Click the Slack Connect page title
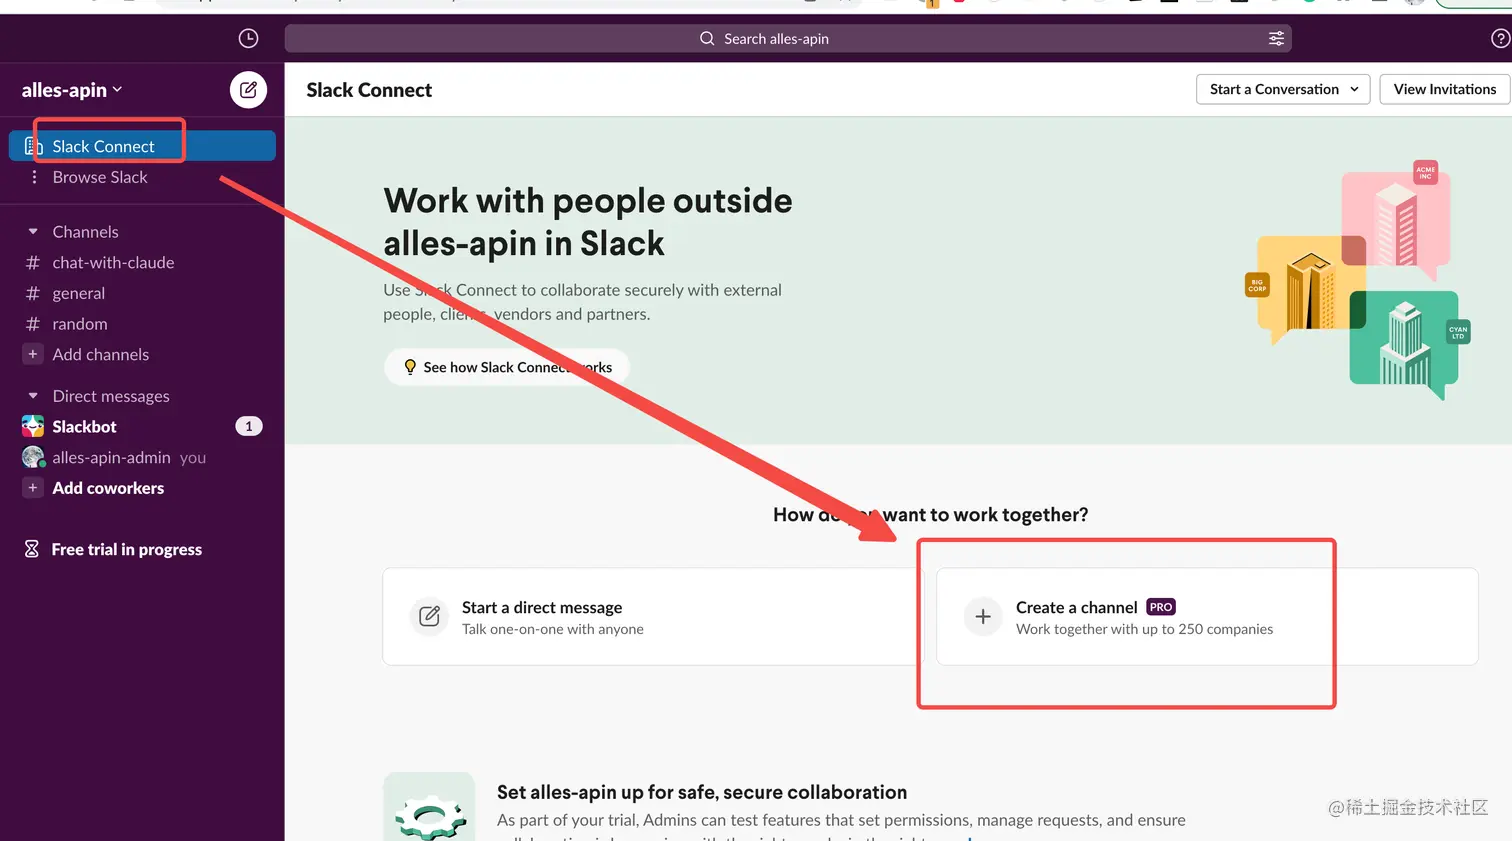Viewport: 1512px width, 841px height. pyautogui.click(x=369, y=90)
